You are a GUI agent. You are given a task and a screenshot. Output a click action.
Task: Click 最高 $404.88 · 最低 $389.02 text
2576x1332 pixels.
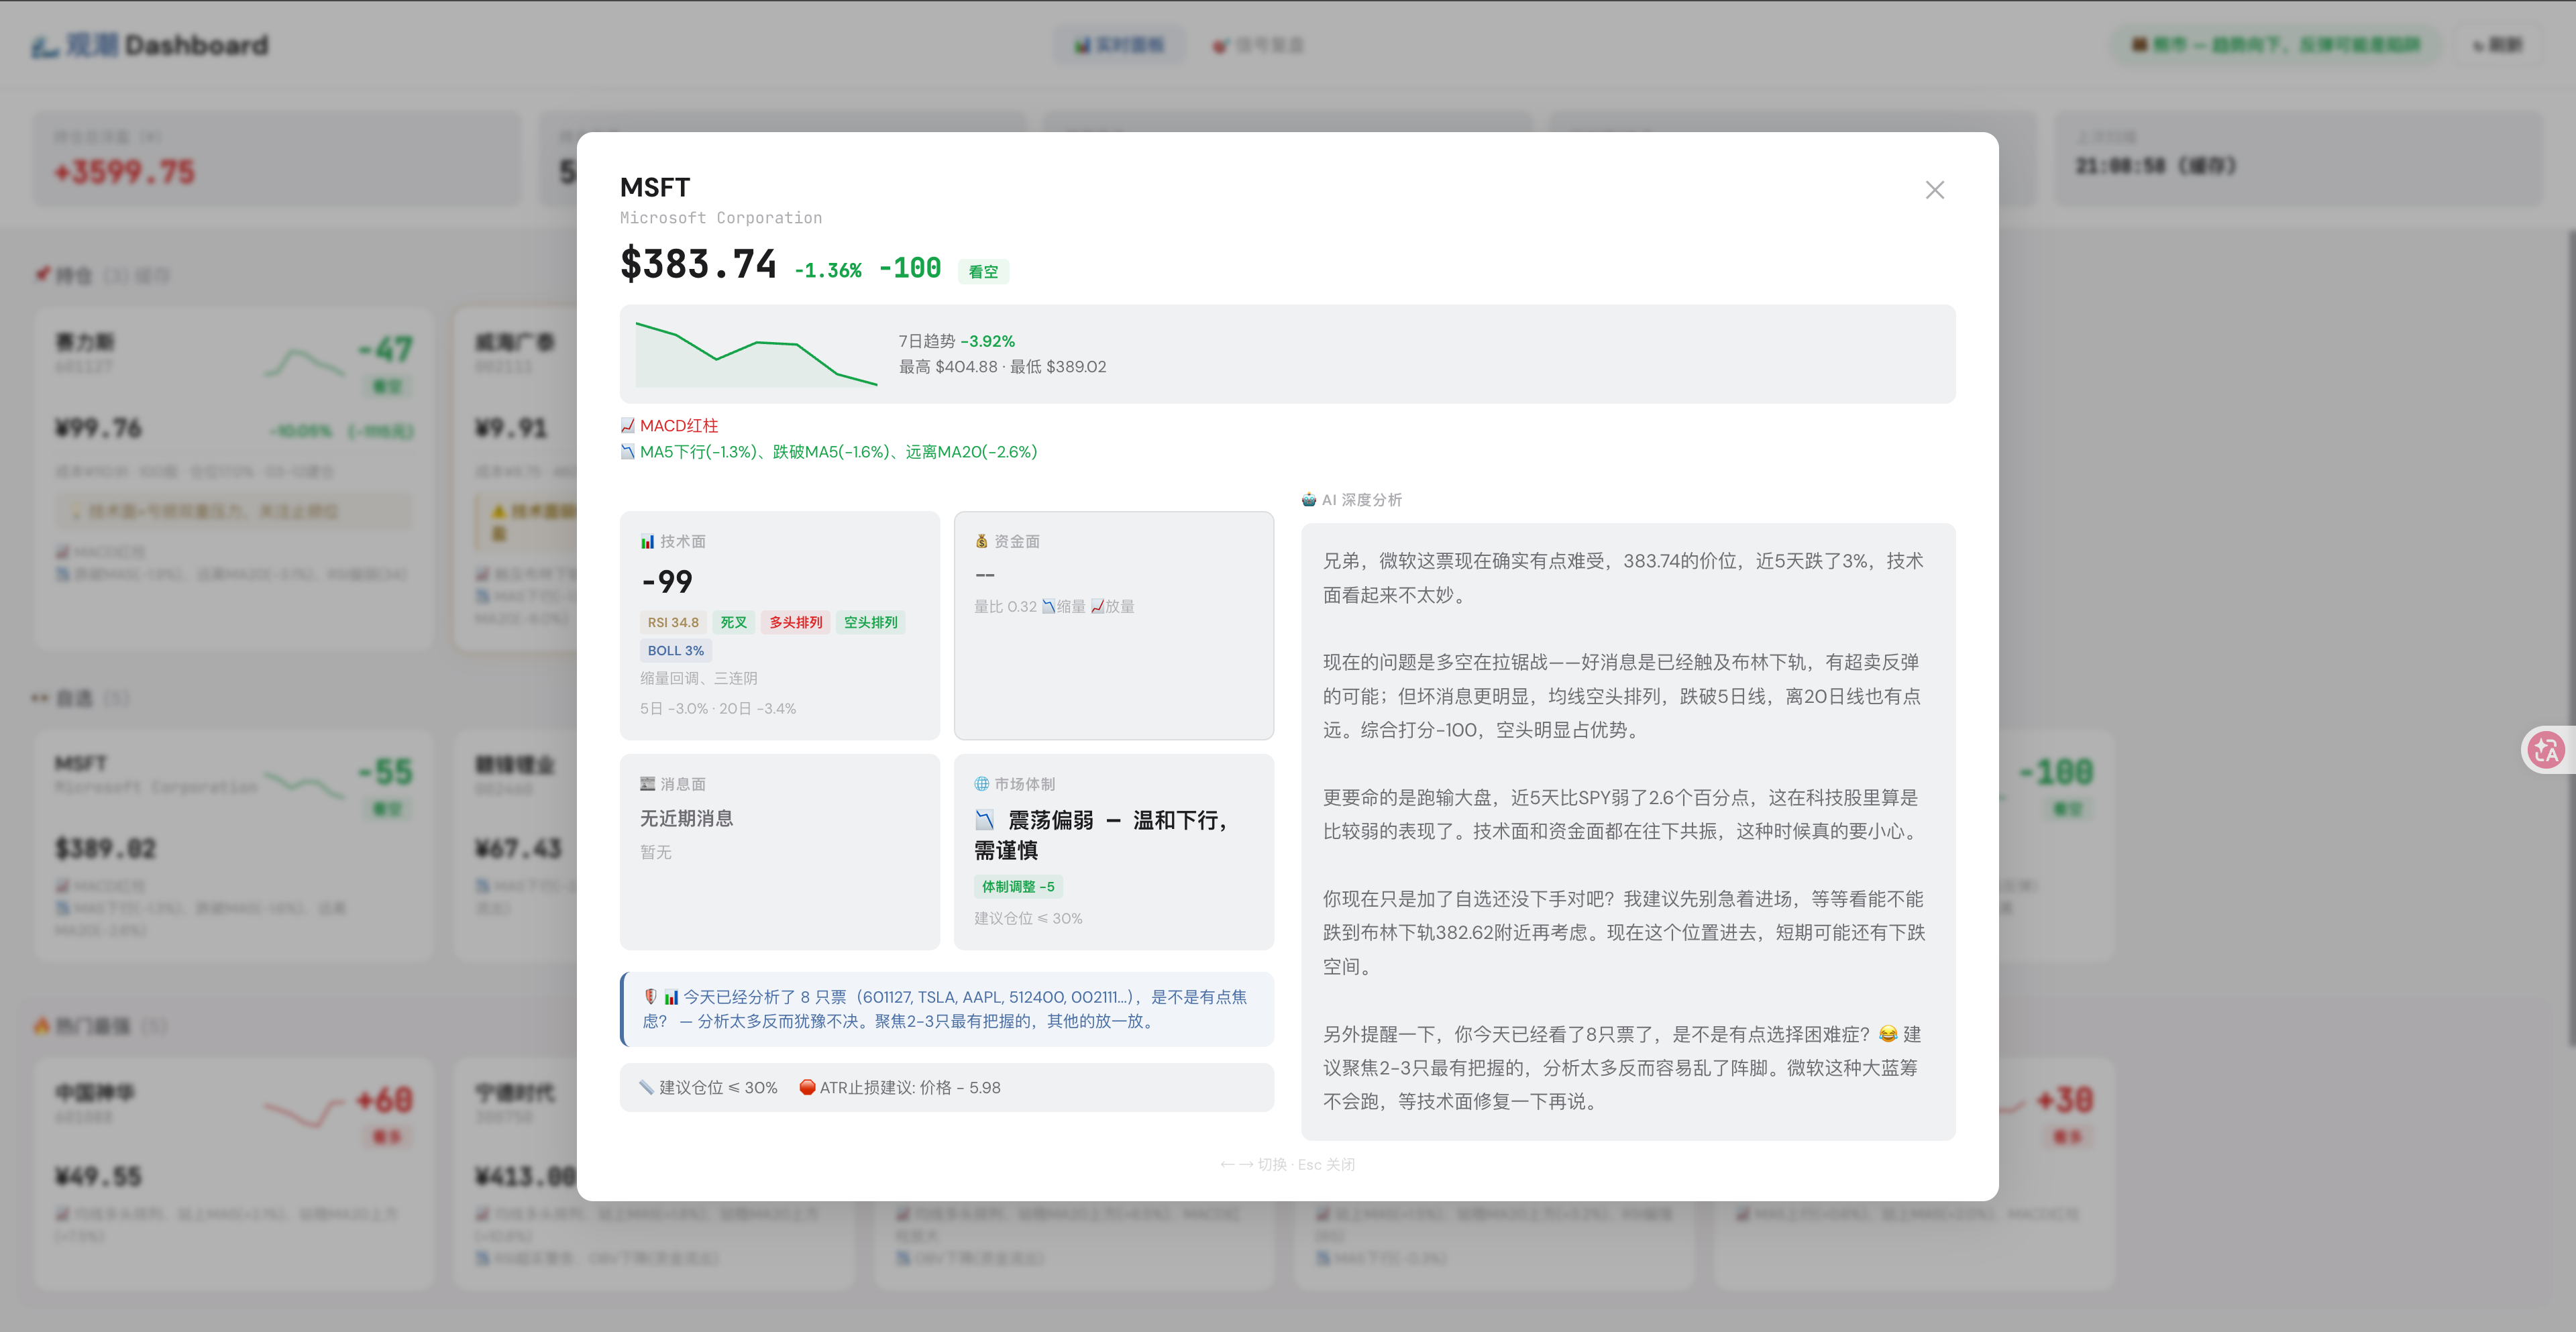(x=1002, y=367)
